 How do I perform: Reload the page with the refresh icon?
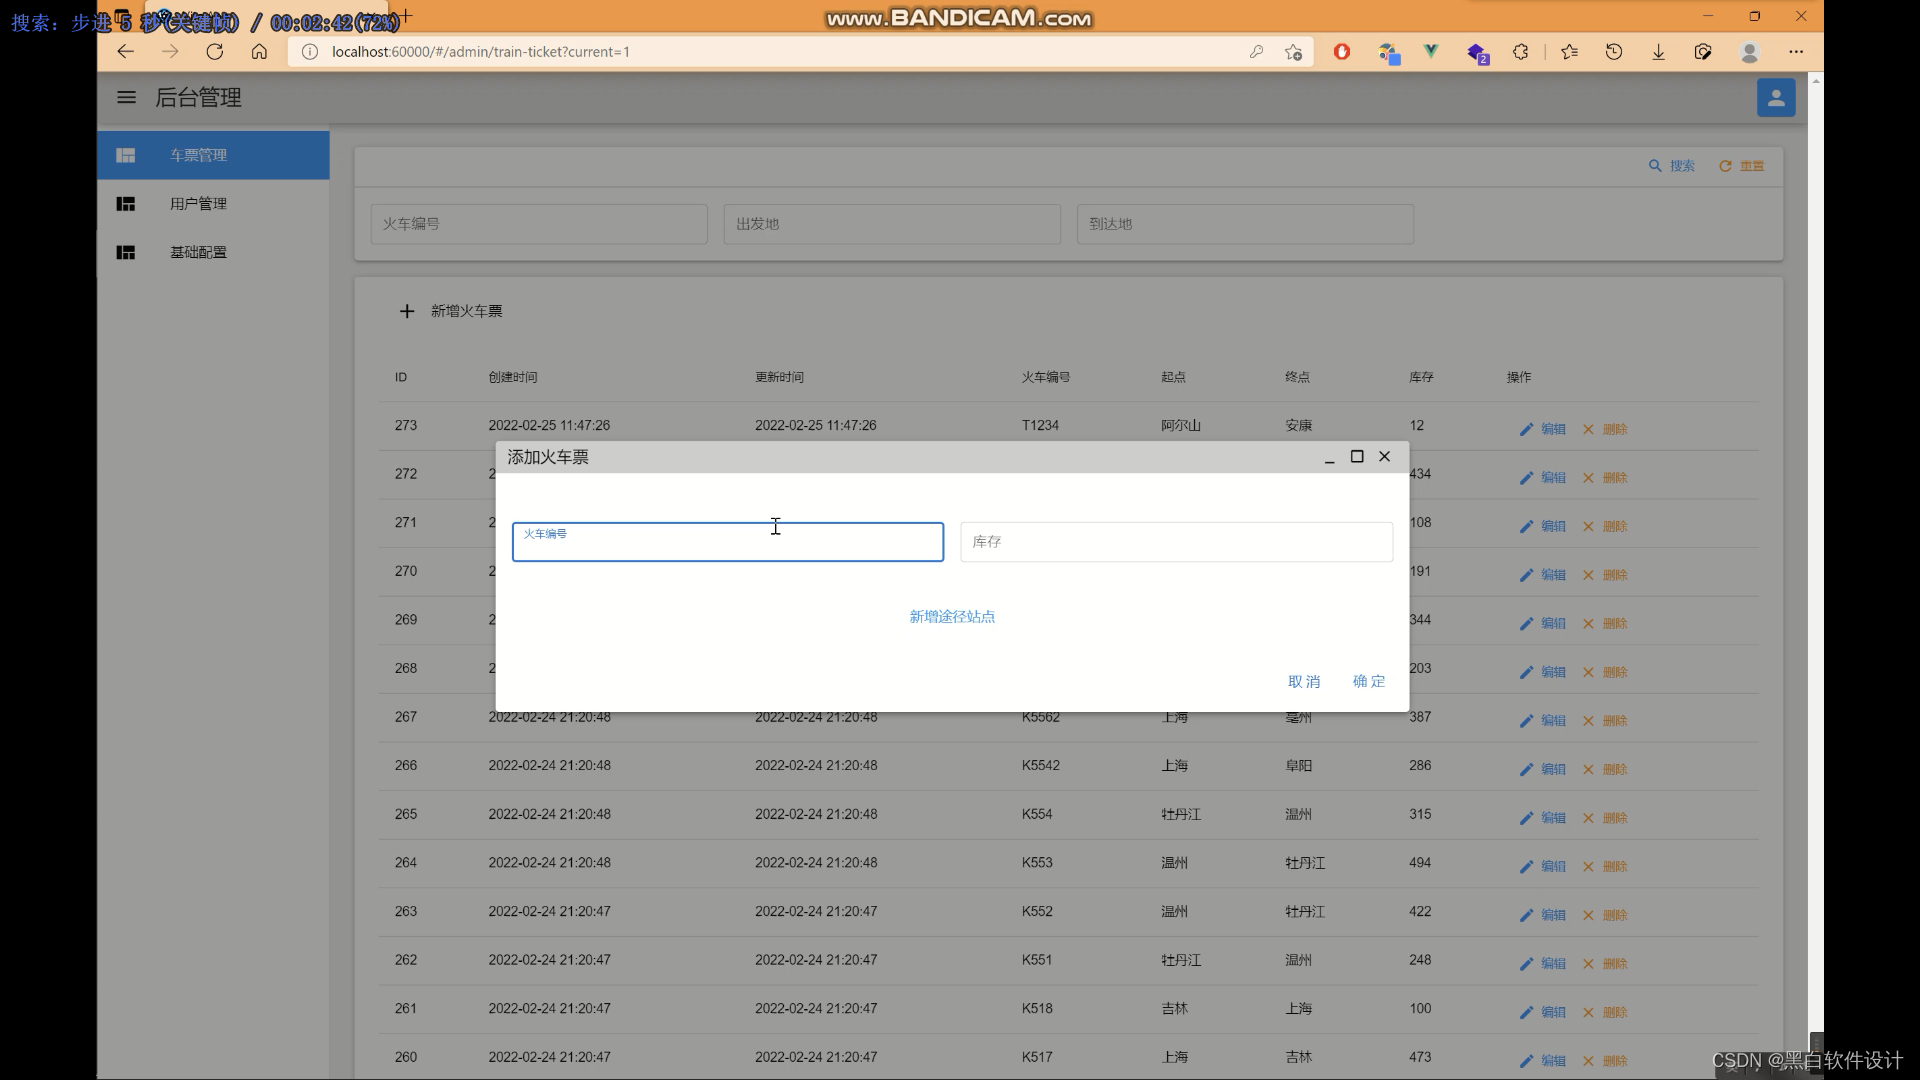pyautogui.click(x=214, y=52)
